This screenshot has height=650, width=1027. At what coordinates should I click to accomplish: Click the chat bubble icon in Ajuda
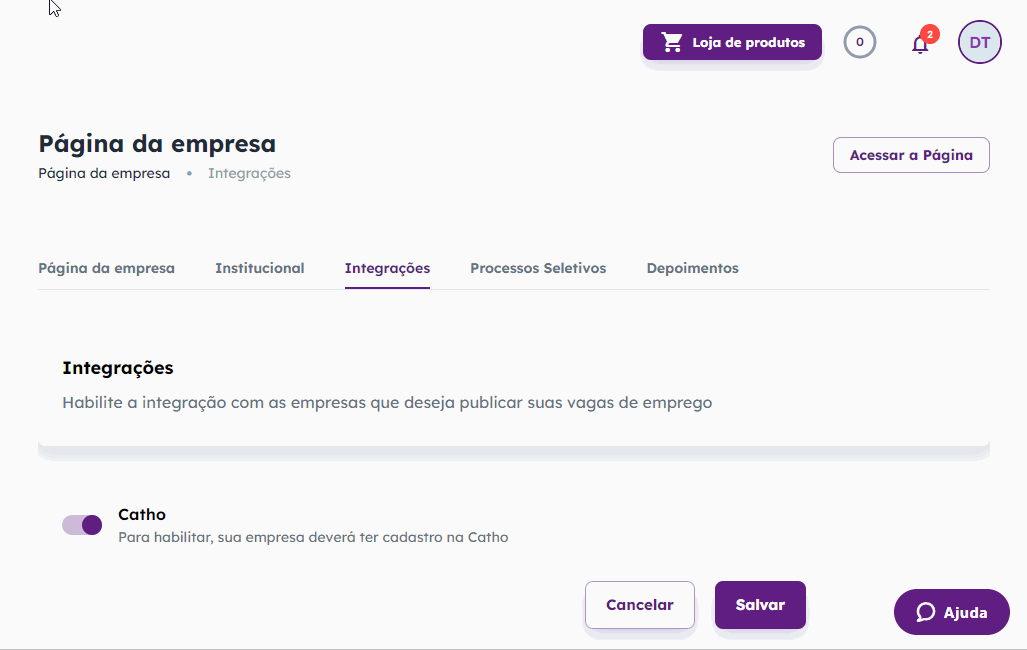pos(925,612)
